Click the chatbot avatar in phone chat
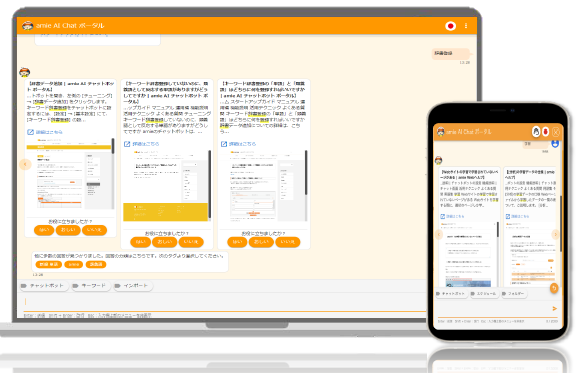The height and width of the screenshot is (373, 586). 438,160
